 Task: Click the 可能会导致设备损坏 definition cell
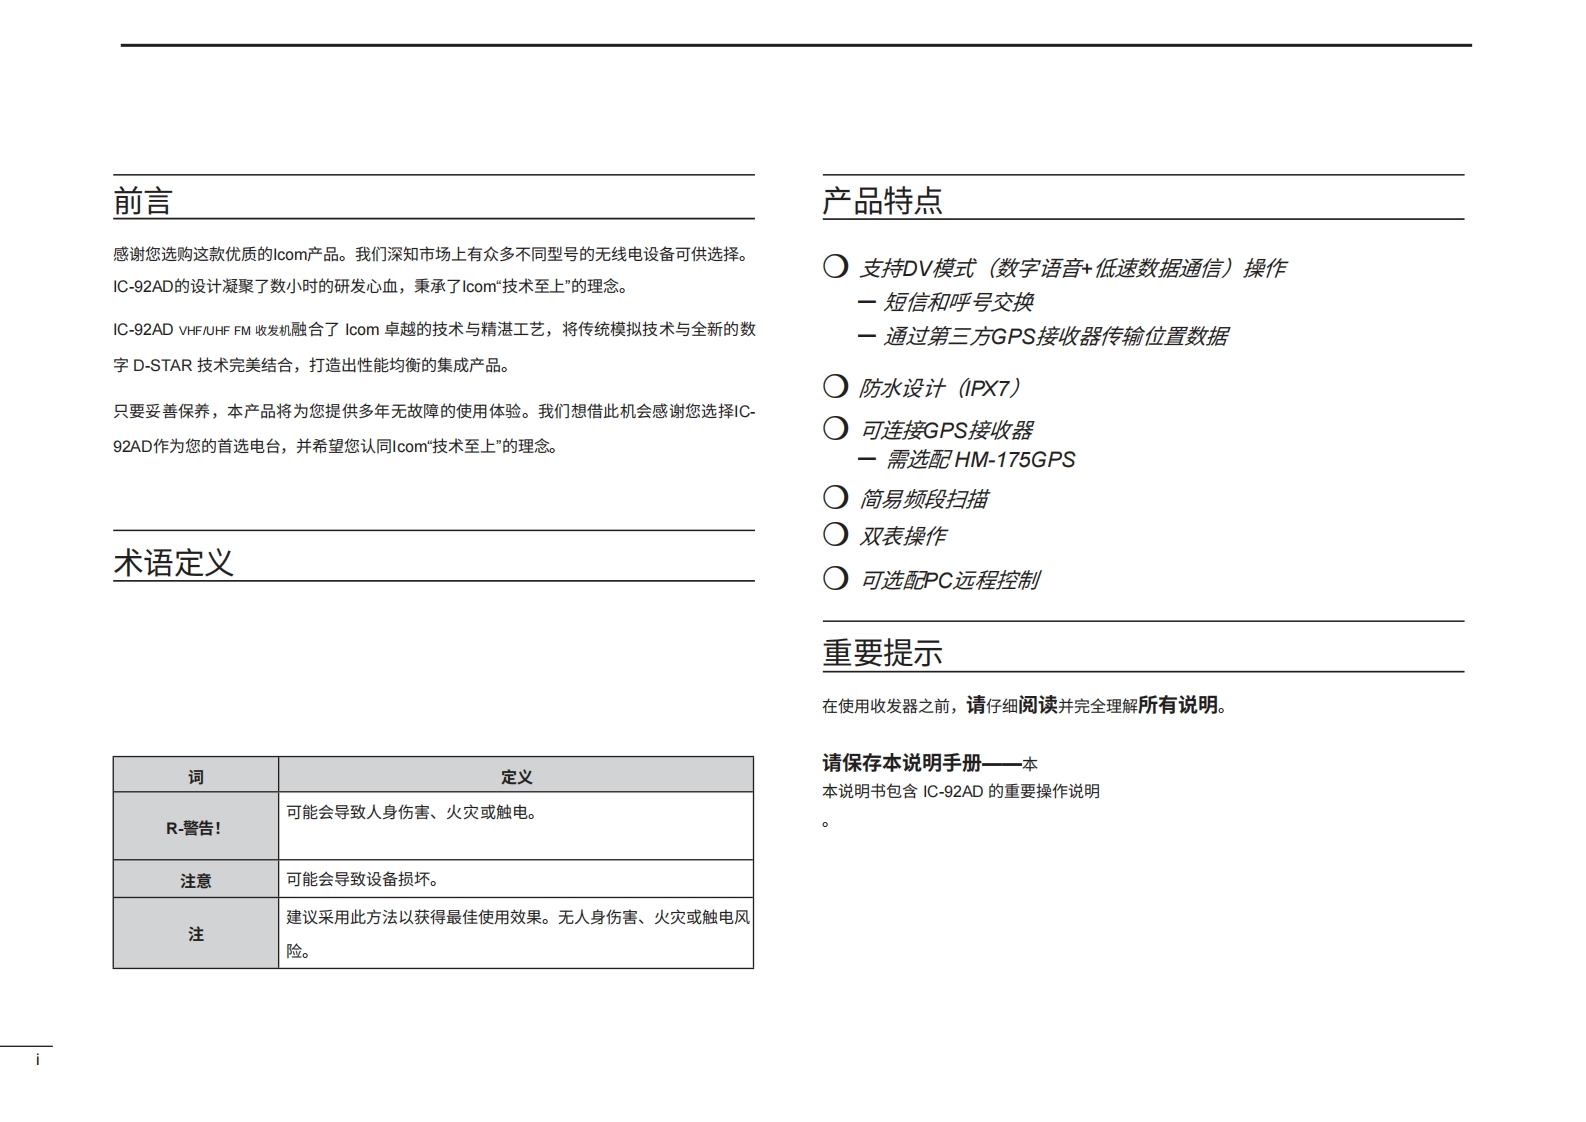click(x=363, y=879)
